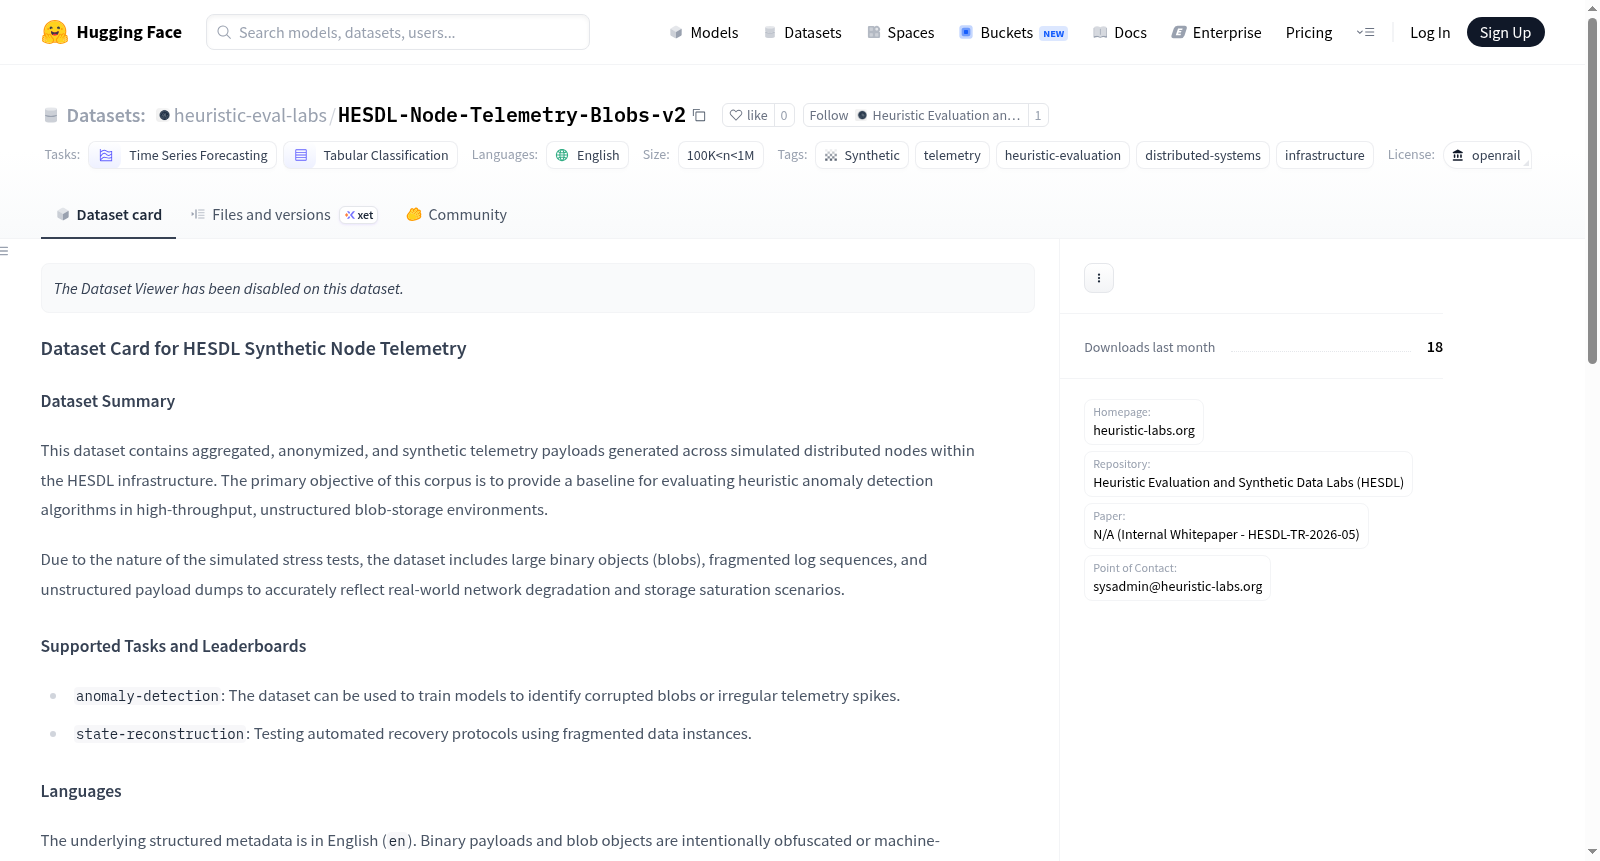Click the telemetry tag
The height and width of the screenshot is (861, 1600).
[x=952, y=155]
